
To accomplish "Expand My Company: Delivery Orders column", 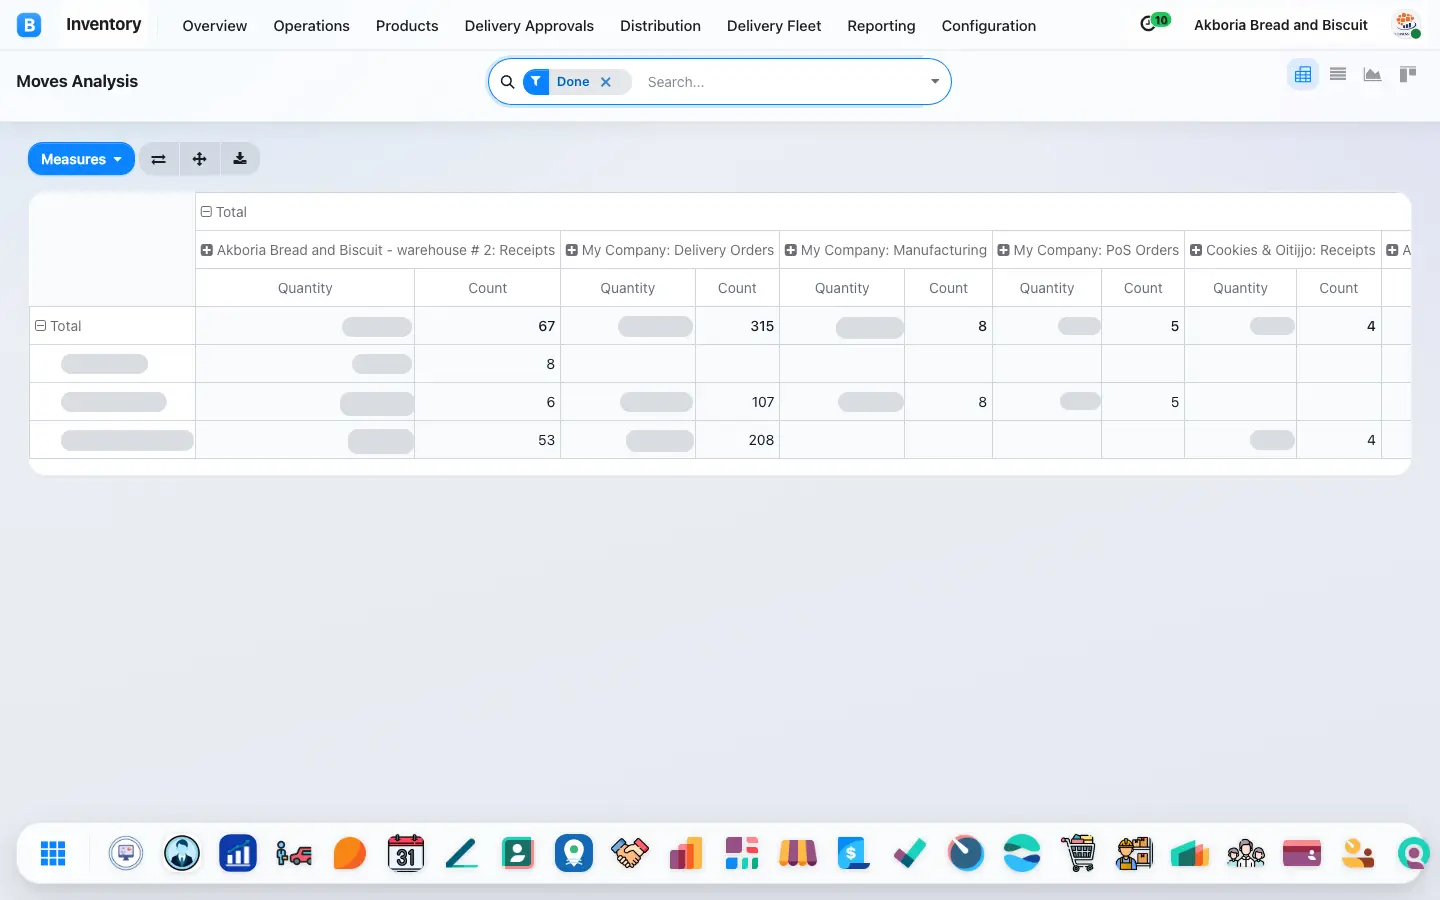I will [x=670, y=250].
